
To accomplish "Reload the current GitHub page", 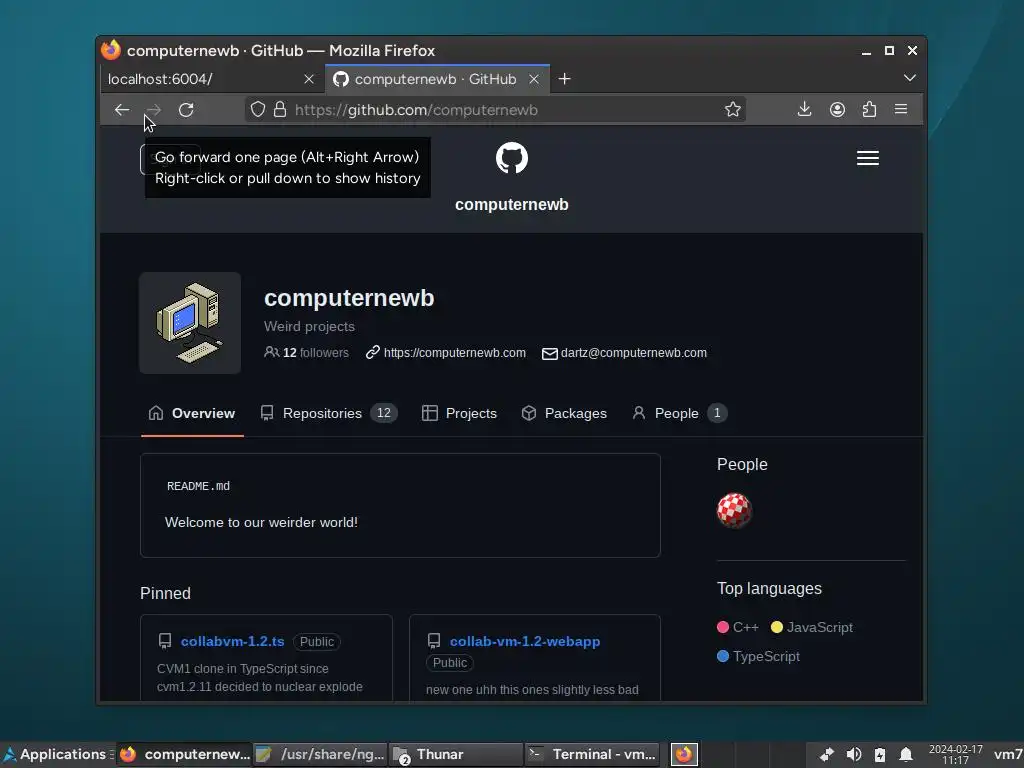I will (186, 110).
